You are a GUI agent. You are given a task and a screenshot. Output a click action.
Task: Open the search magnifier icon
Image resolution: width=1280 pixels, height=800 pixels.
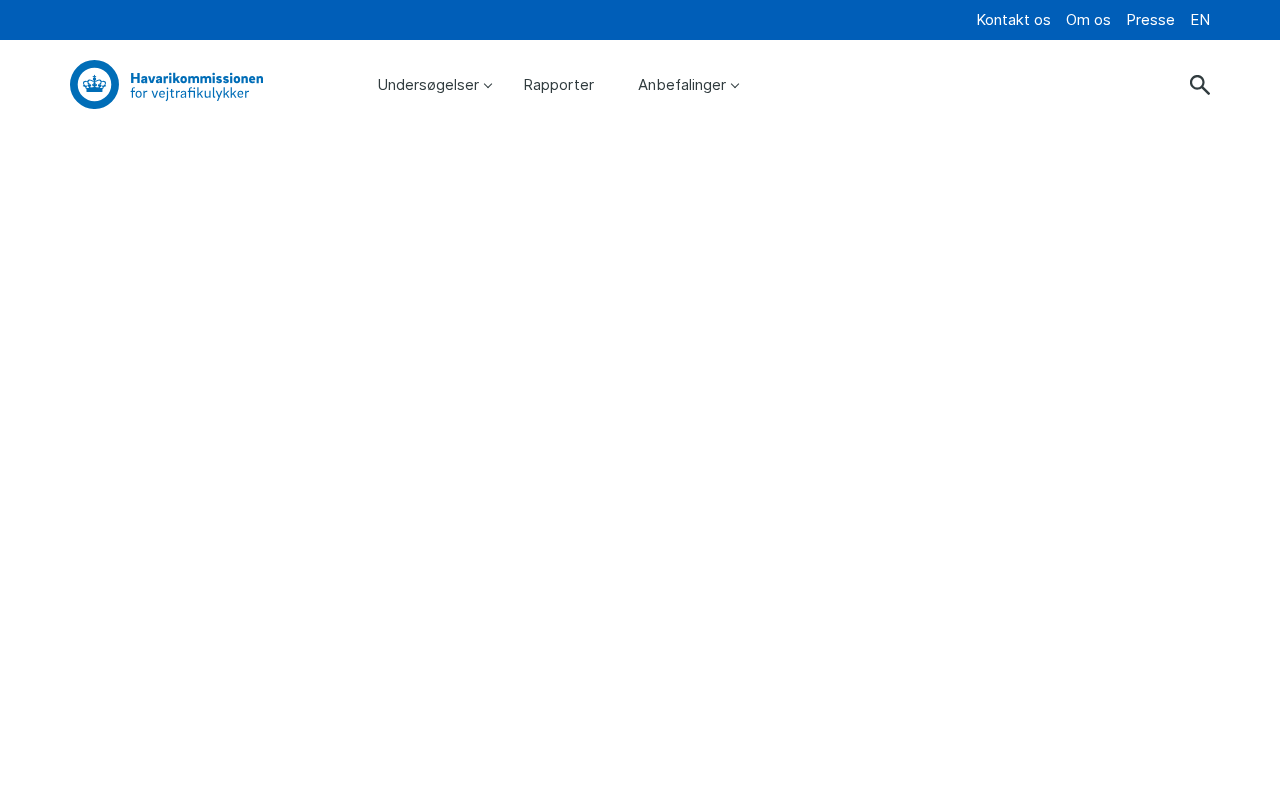coord(1199,85)
